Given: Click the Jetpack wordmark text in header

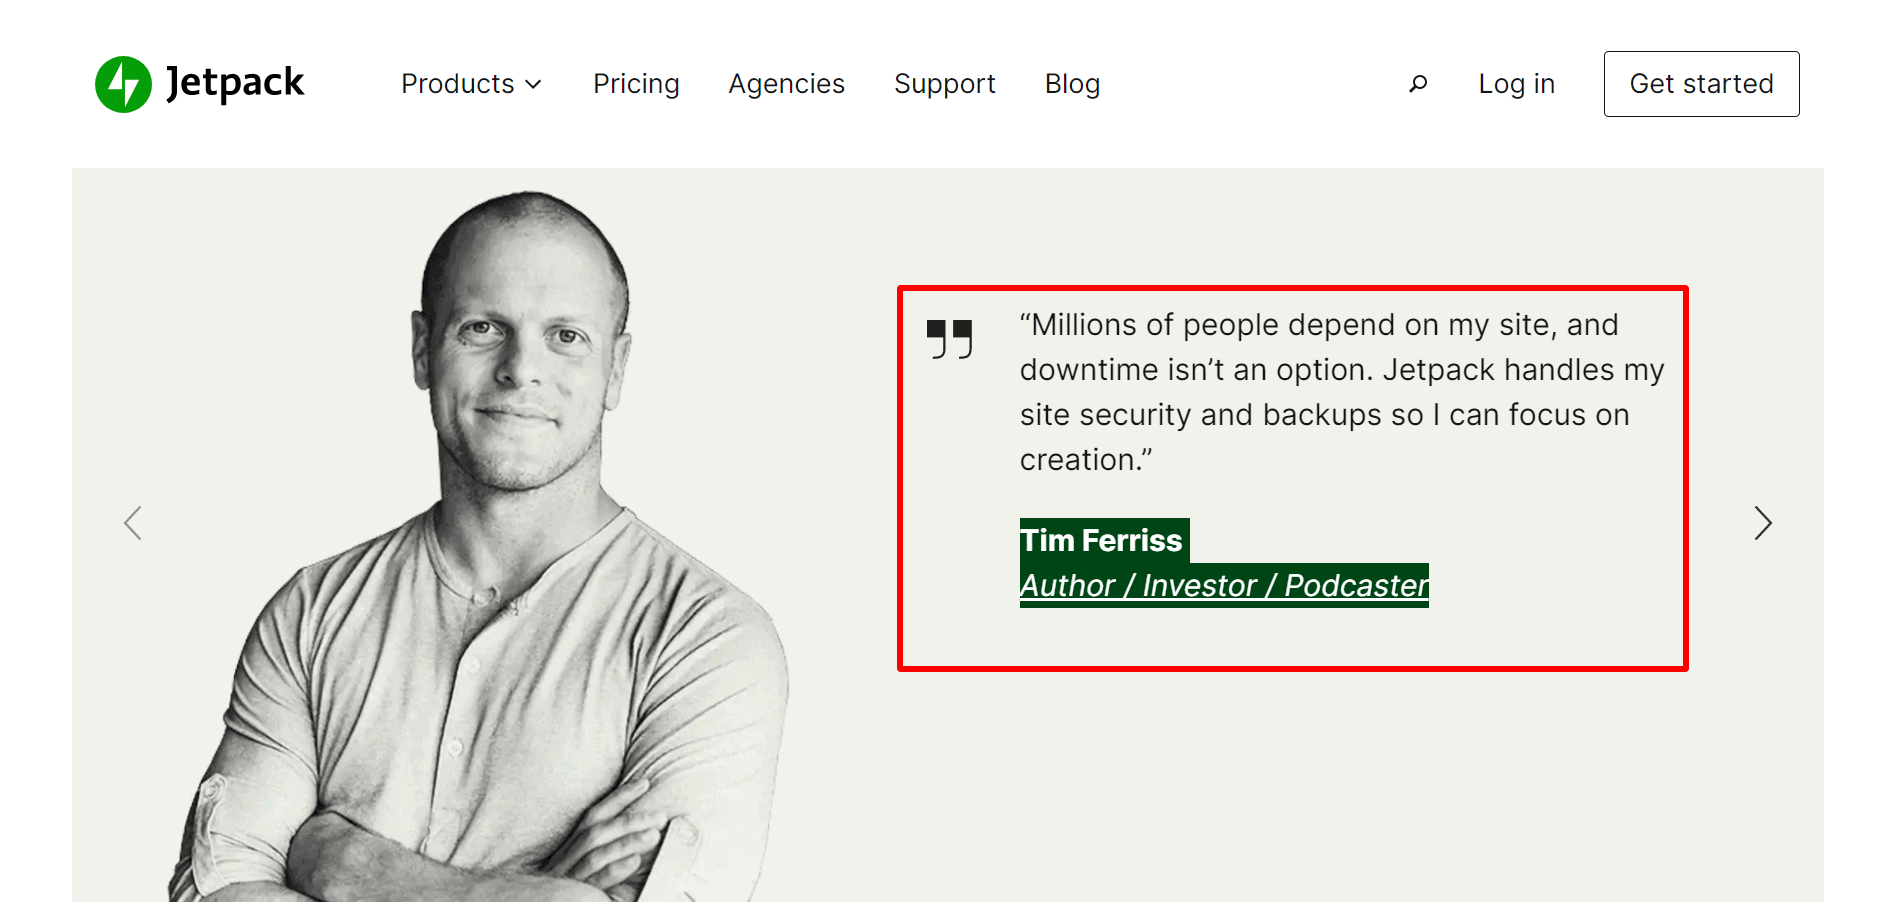Looking at the screenshot, I should [235, 82].
